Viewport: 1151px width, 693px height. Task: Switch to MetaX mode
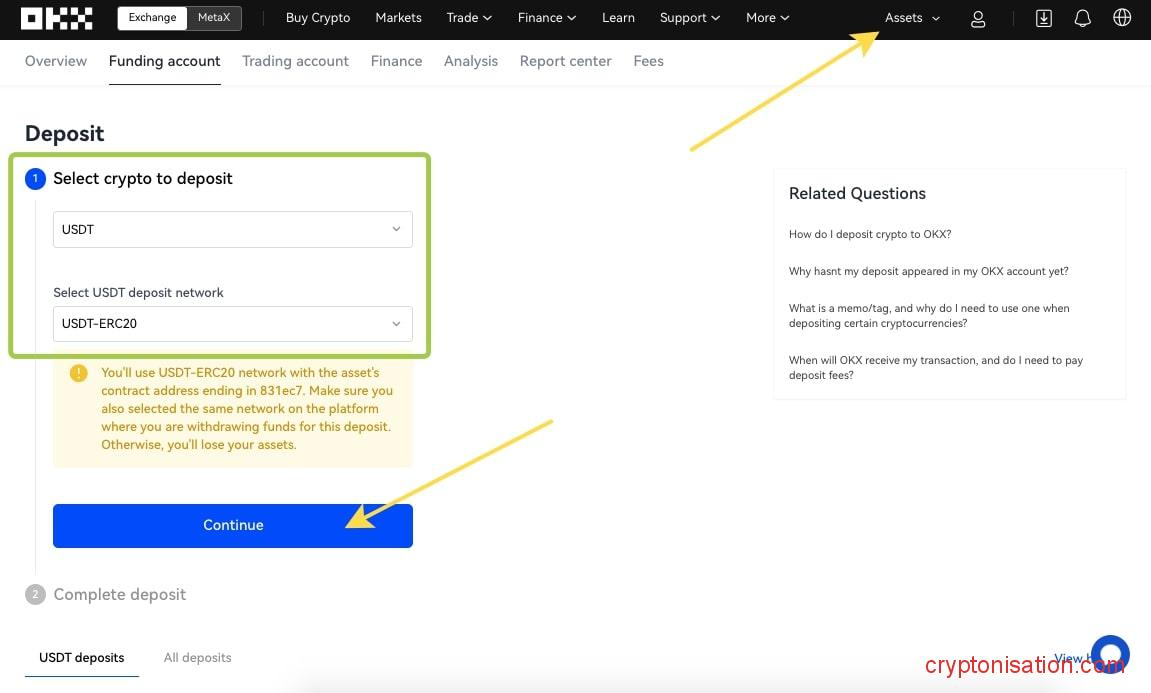[214, 18]
